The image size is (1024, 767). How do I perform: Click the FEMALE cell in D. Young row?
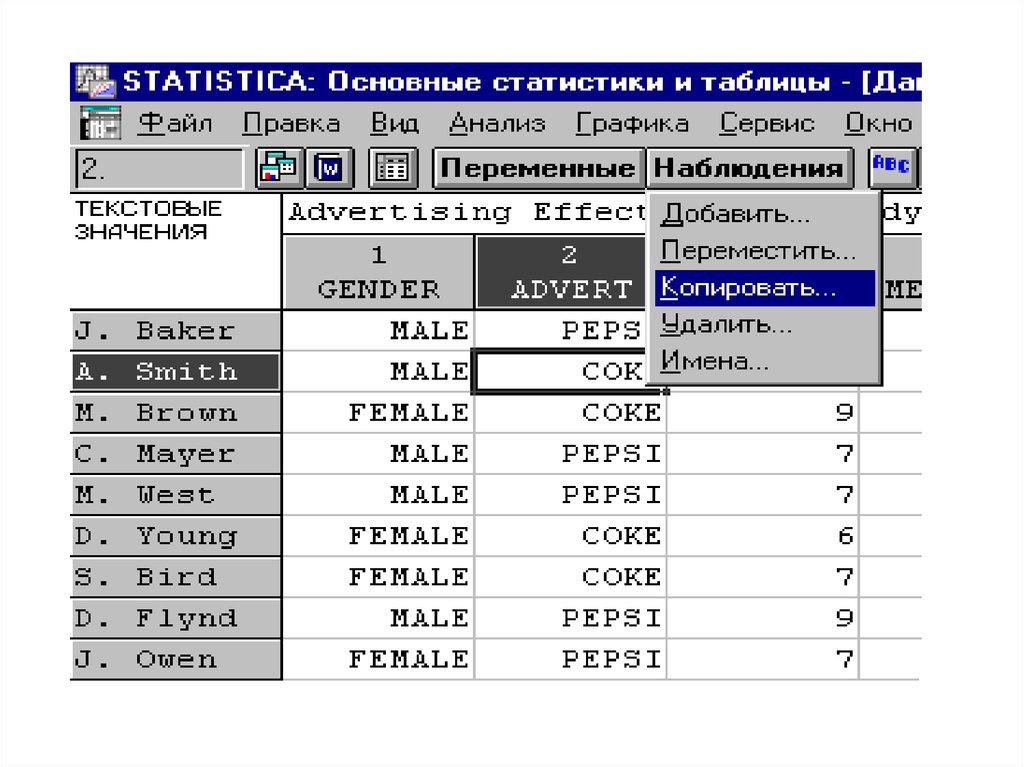pos(379,536)
